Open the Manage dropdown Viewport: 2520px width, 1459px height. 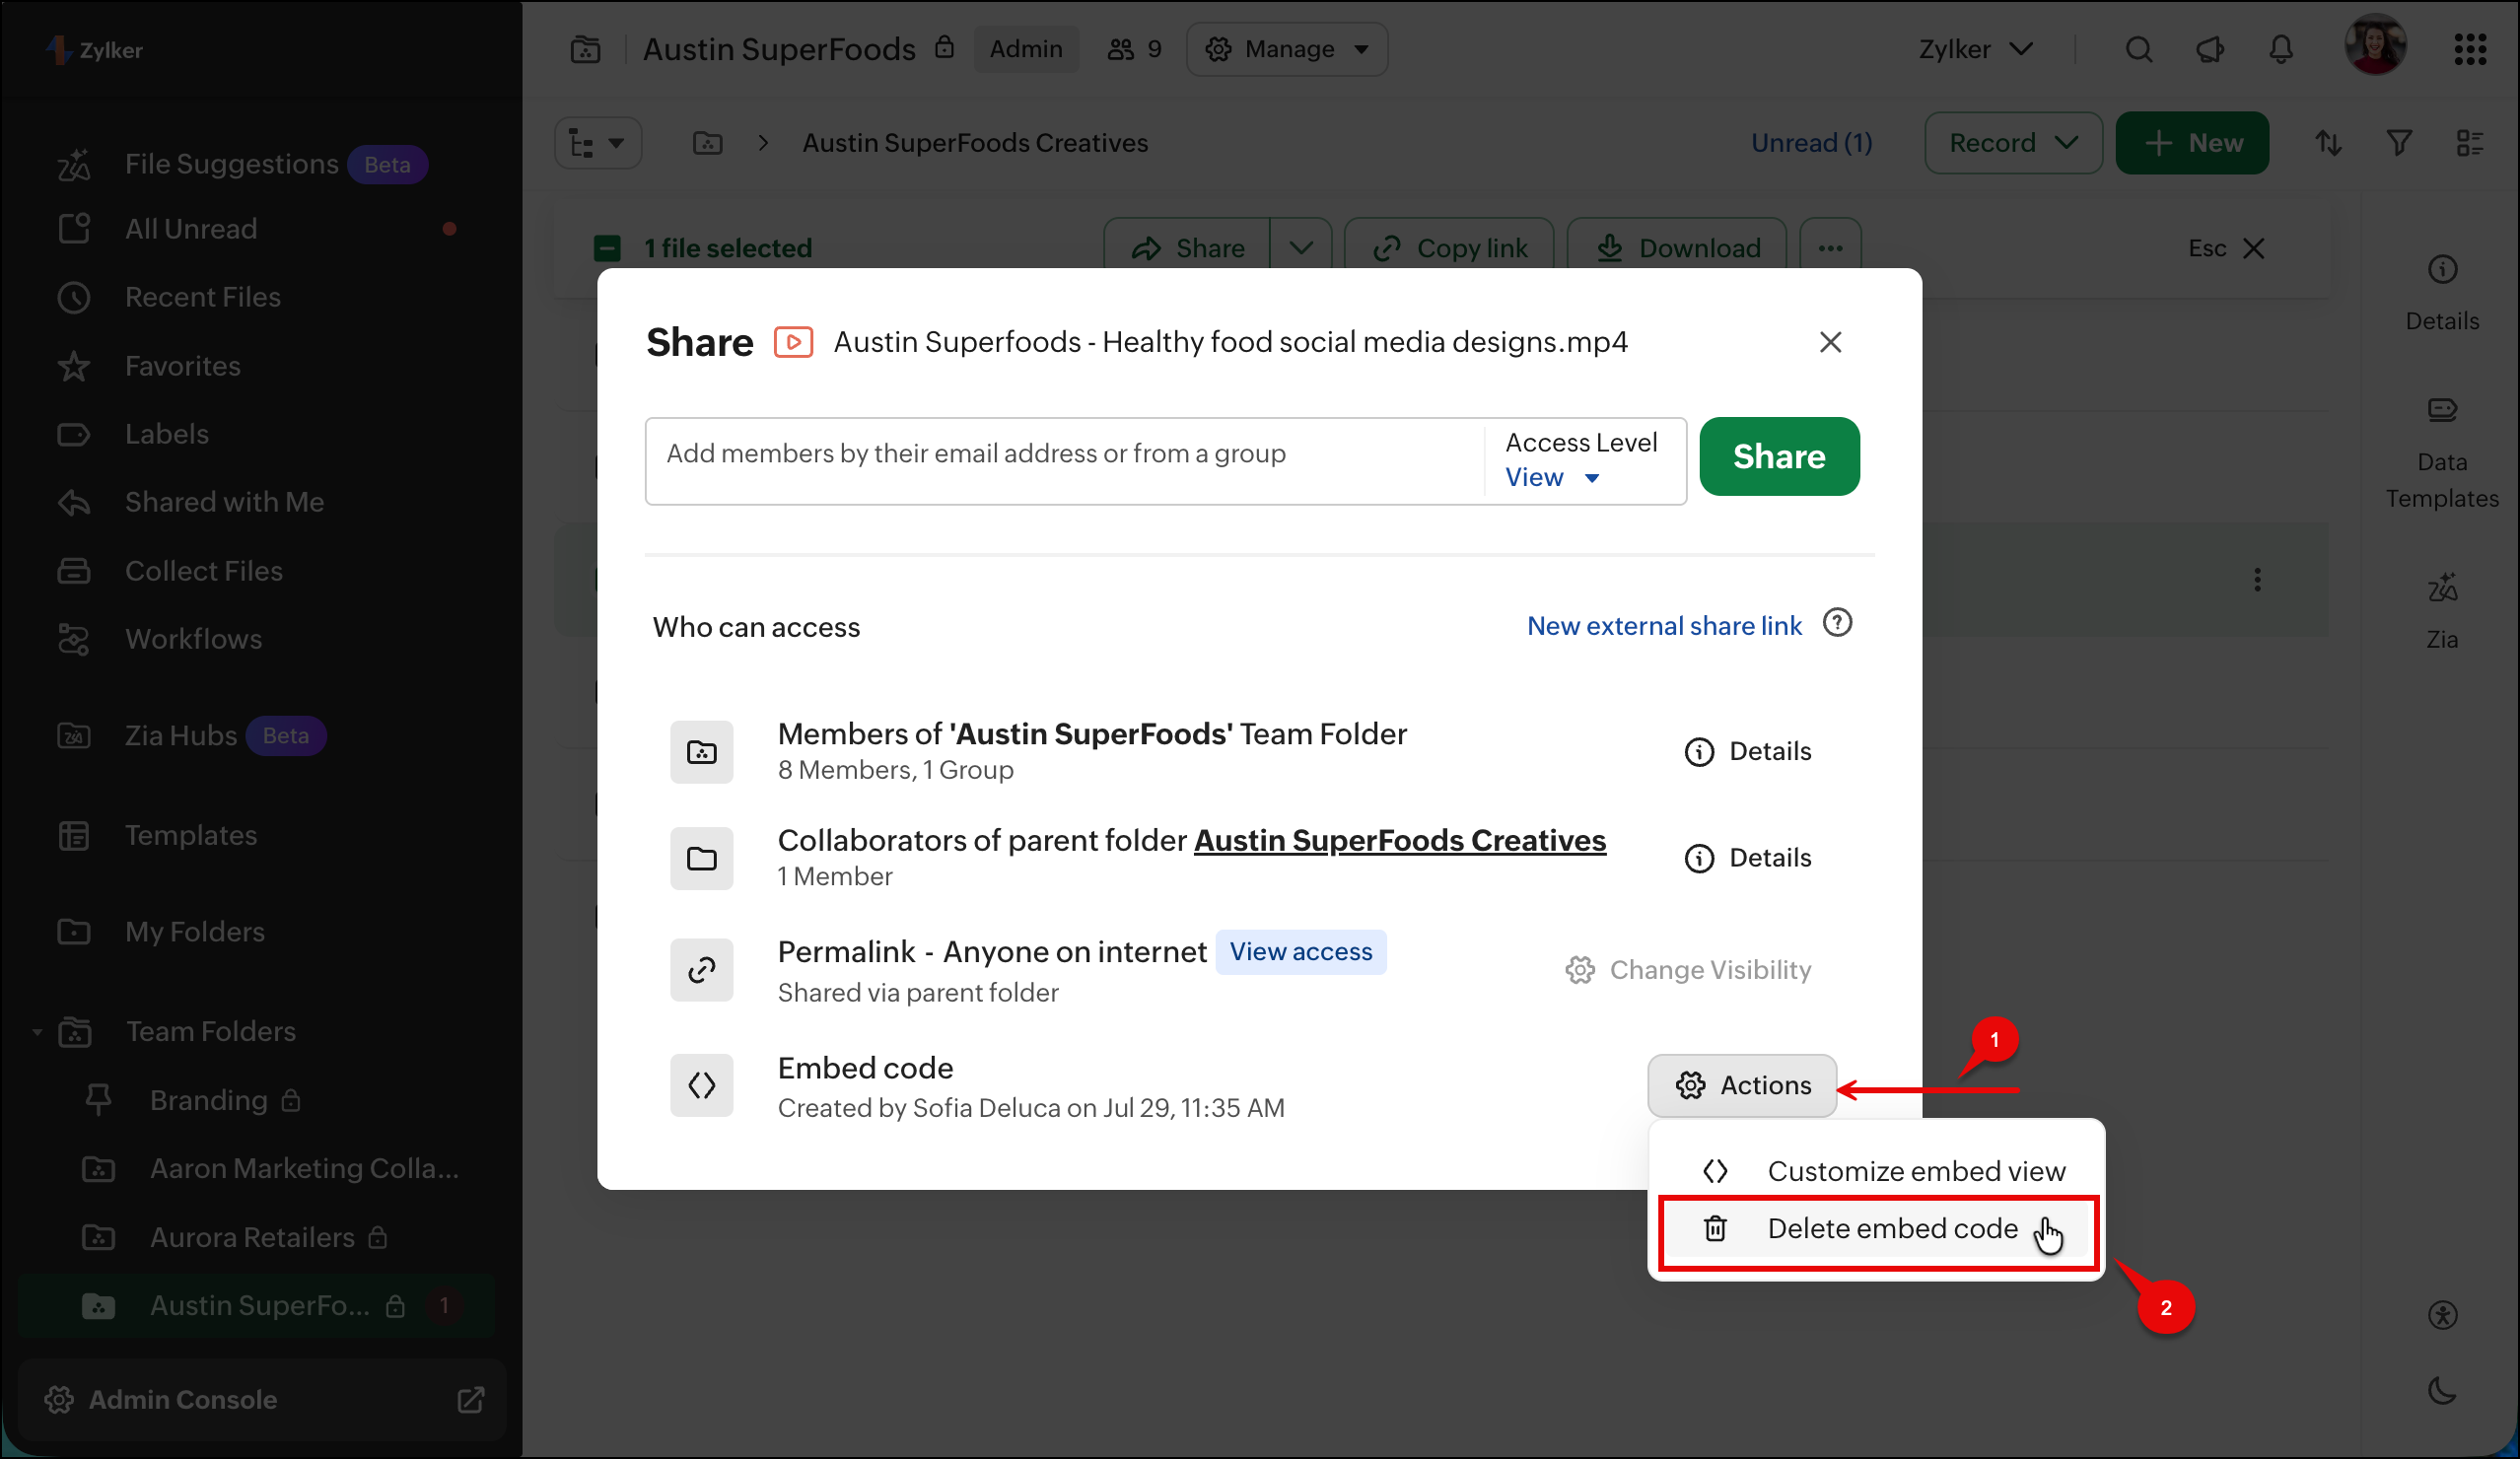pyautogui.click(x=1287, y=49)
